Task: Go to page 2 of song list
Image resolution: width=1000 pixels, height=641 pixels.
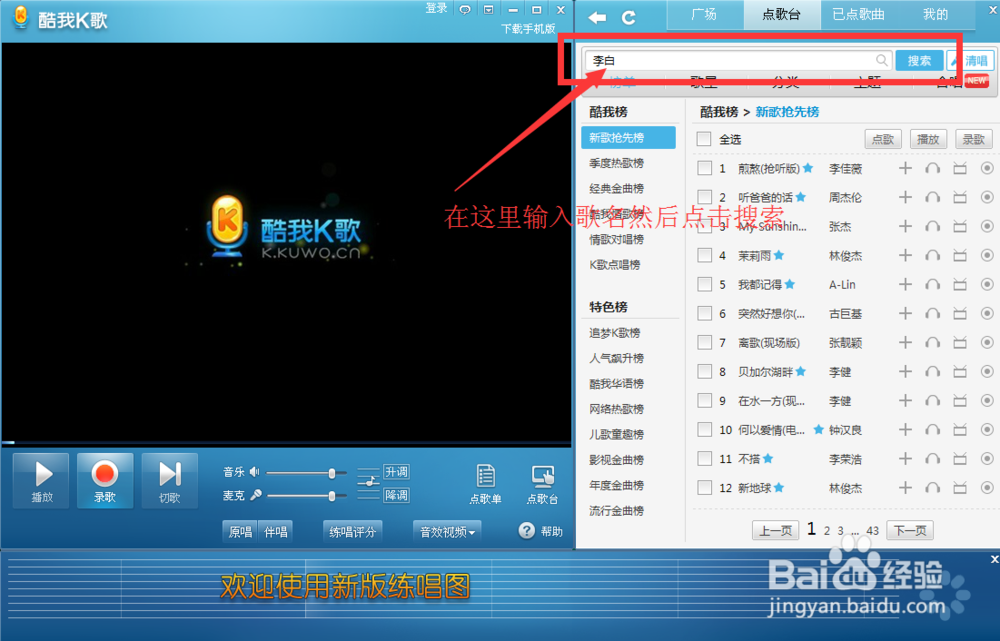Action: pyautogui.click(x=827, y=531)
